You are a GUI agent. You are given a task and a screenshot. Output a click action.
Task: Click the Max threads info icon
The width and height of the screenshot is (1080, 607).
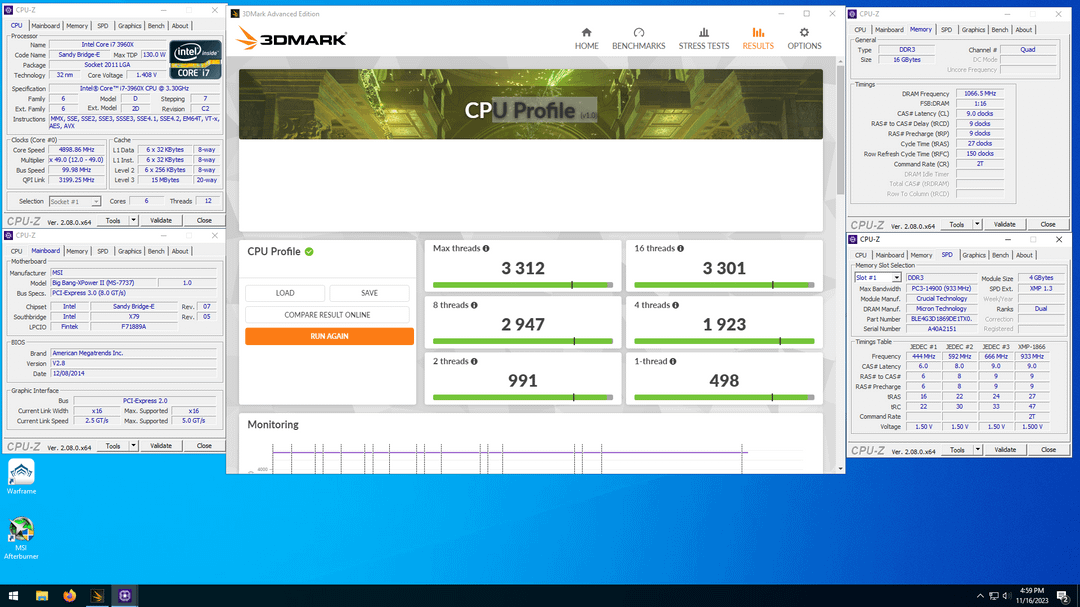tap(486, 249)
